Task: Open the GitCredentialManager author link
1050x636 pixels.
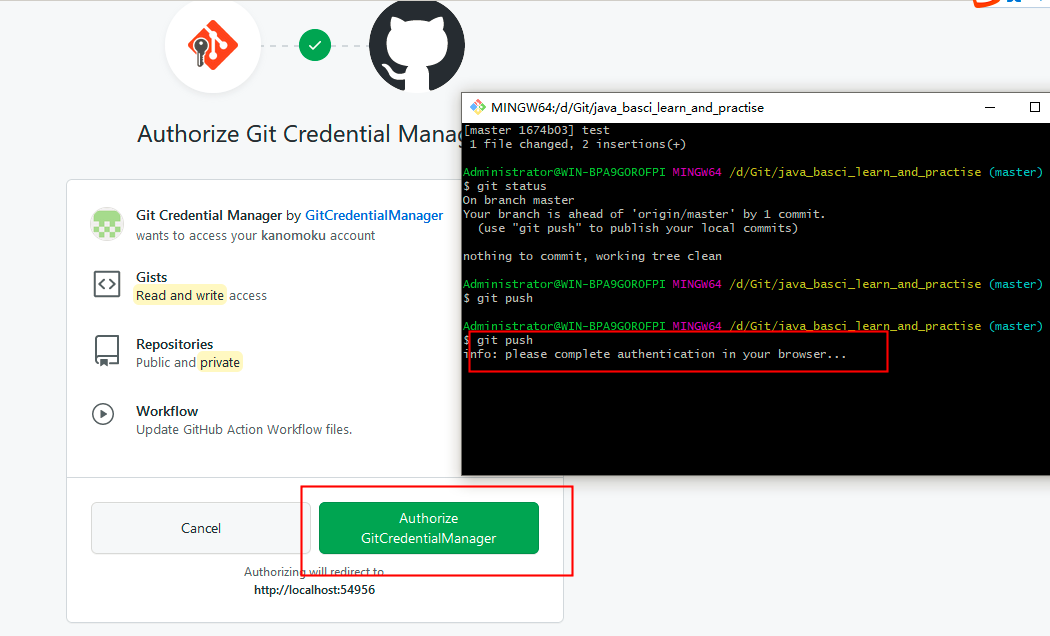Action: (374, 215)
